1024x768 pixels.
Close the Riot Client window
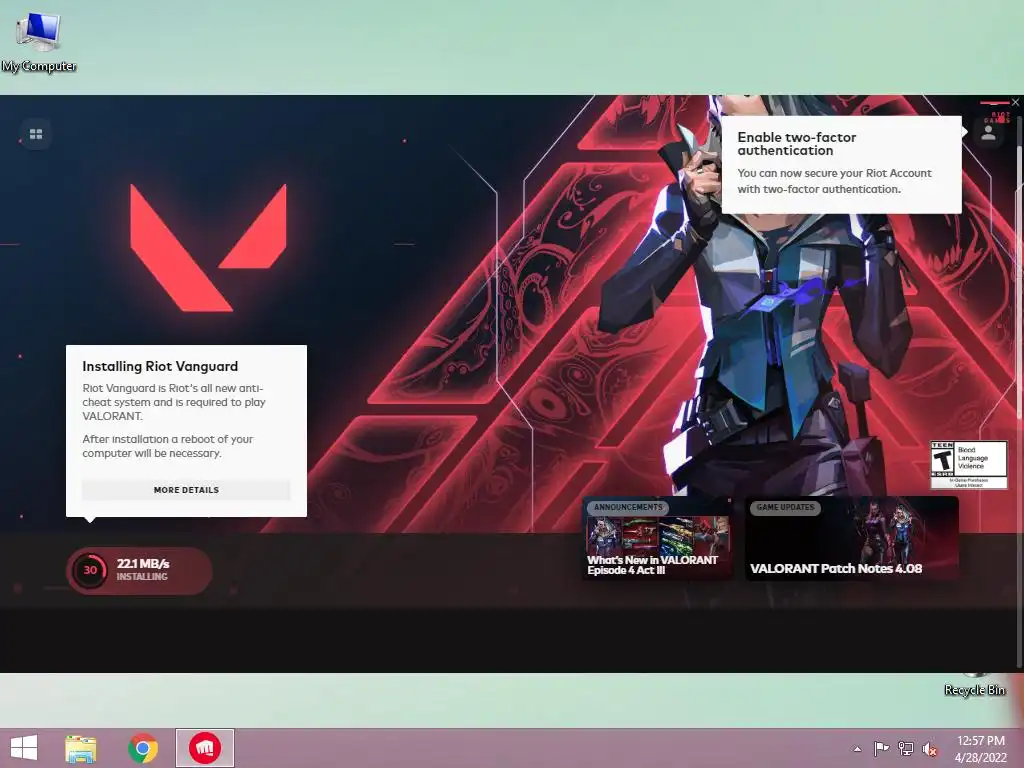1015,103
